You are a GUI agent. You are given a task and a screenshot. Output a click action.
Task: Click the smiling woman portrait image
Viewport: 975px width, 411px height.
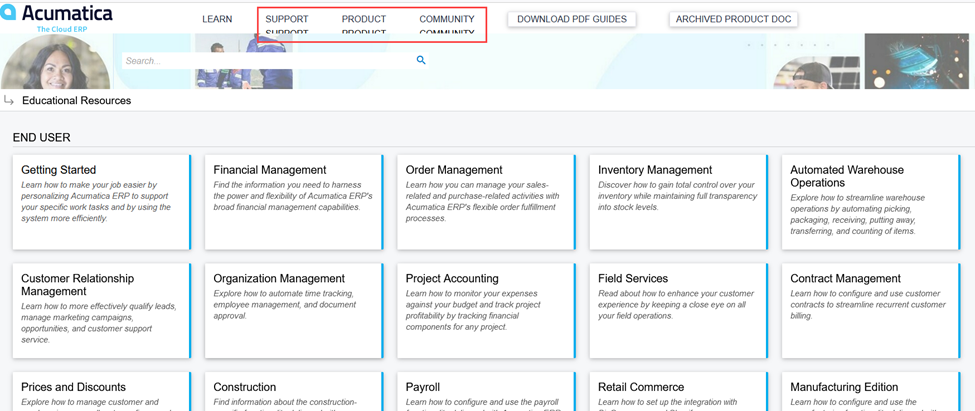(56, 62)
